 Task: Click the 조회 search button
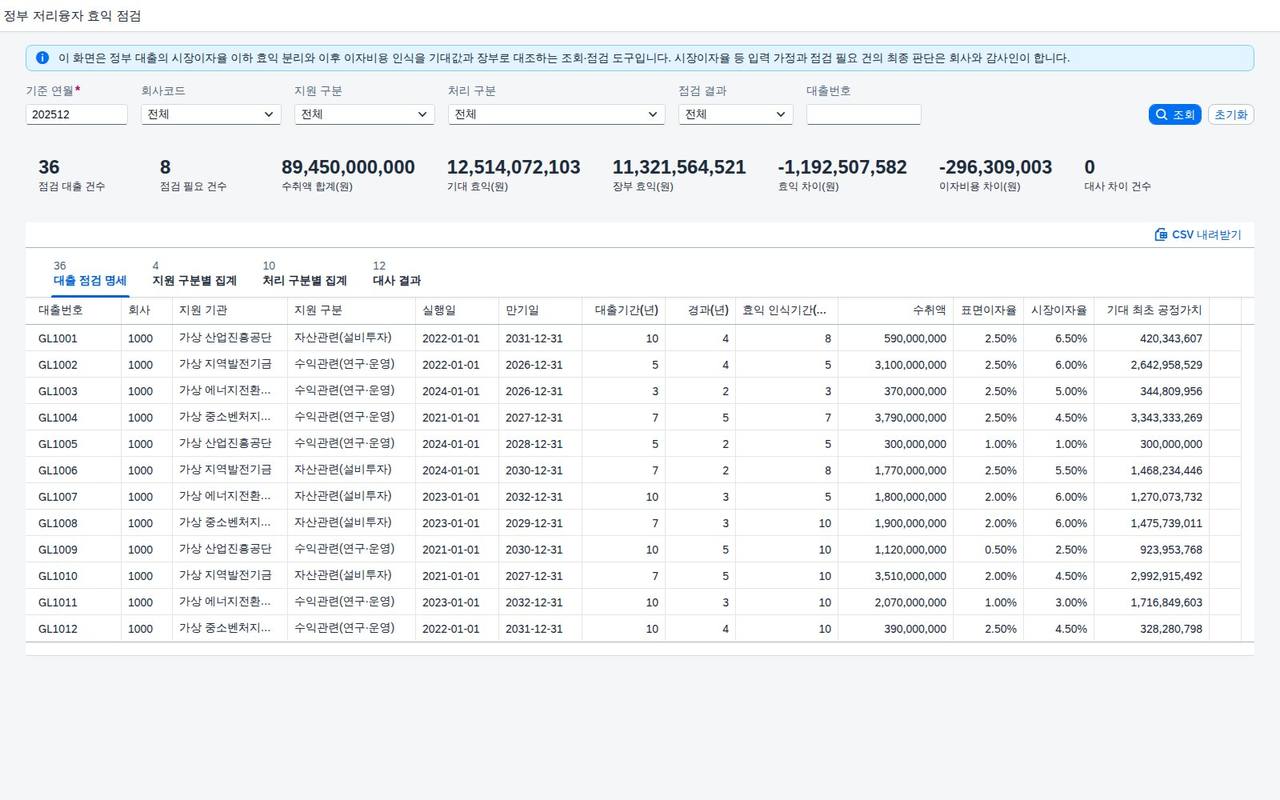click(1175, 115)
